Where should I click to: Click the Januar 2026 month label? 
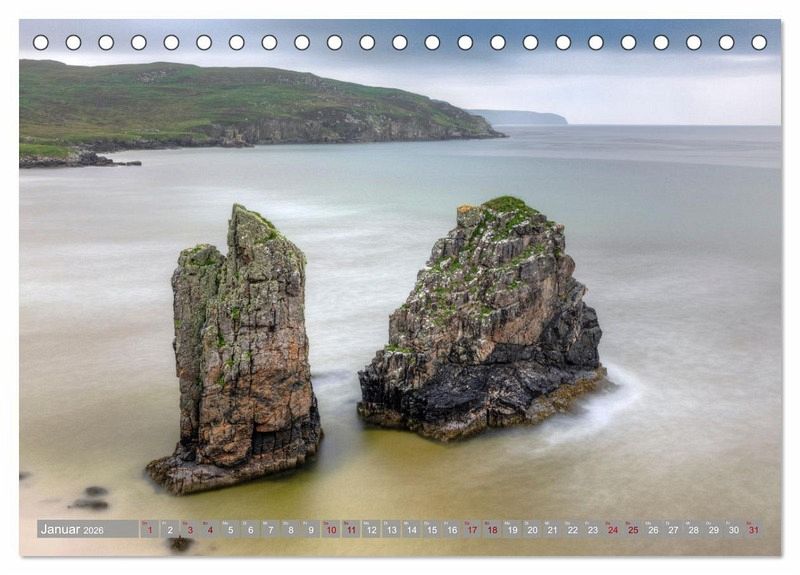tap(72, 529)
